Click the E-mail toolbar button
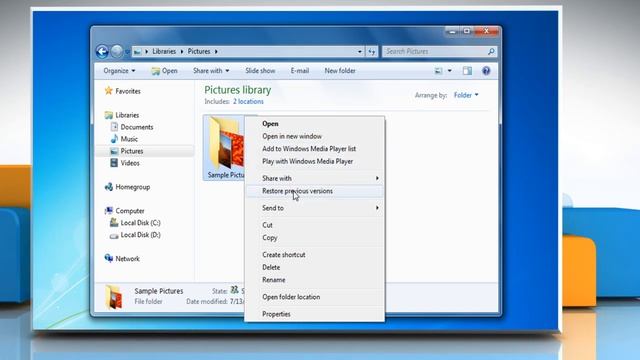The image size is (640, 360). pos(300,71)
